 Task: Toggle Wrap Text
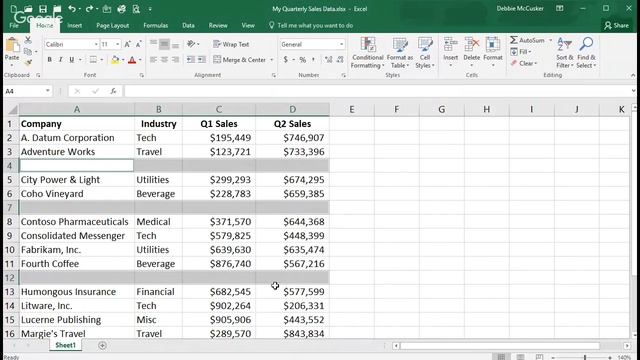[x=231, y=44]
